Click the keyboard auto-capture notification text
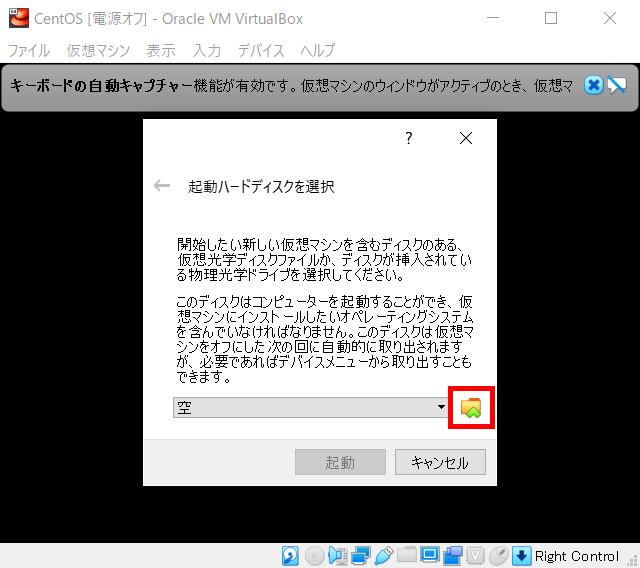Image resolution: width=640 pixels, height=568 pixels. [291, 86]
